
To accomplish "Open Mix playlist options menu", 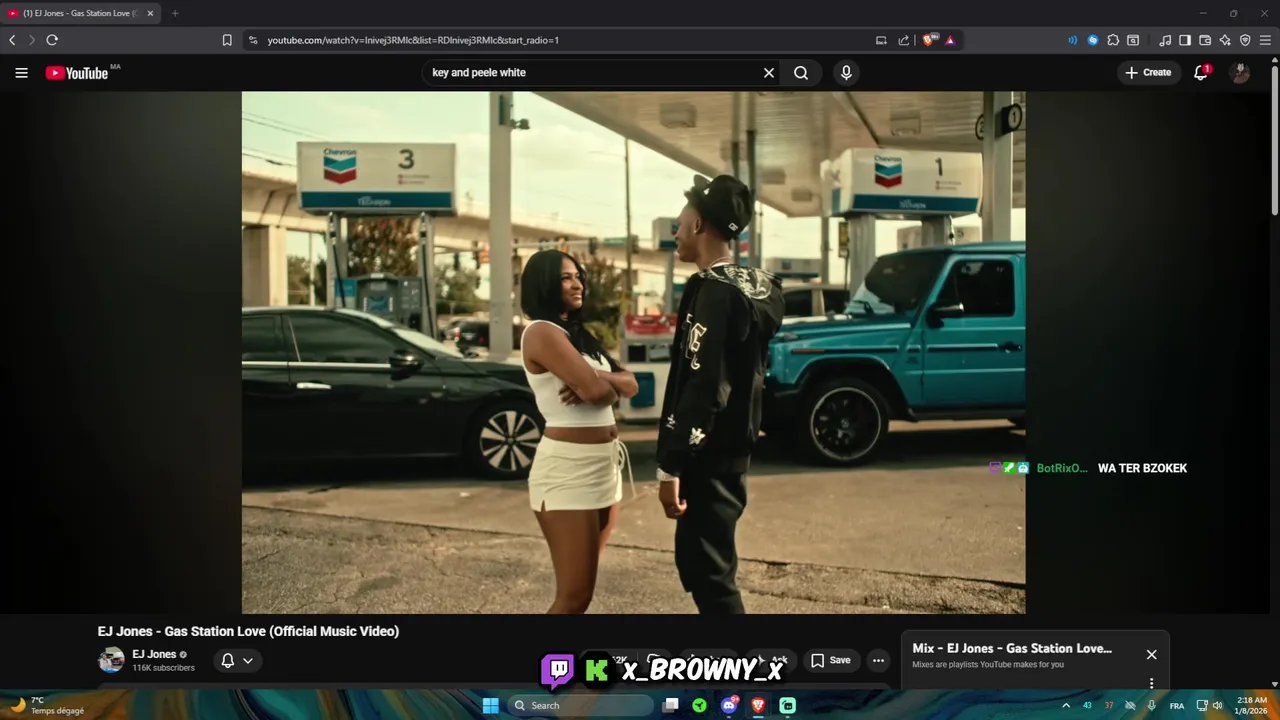I will 1151,684.
